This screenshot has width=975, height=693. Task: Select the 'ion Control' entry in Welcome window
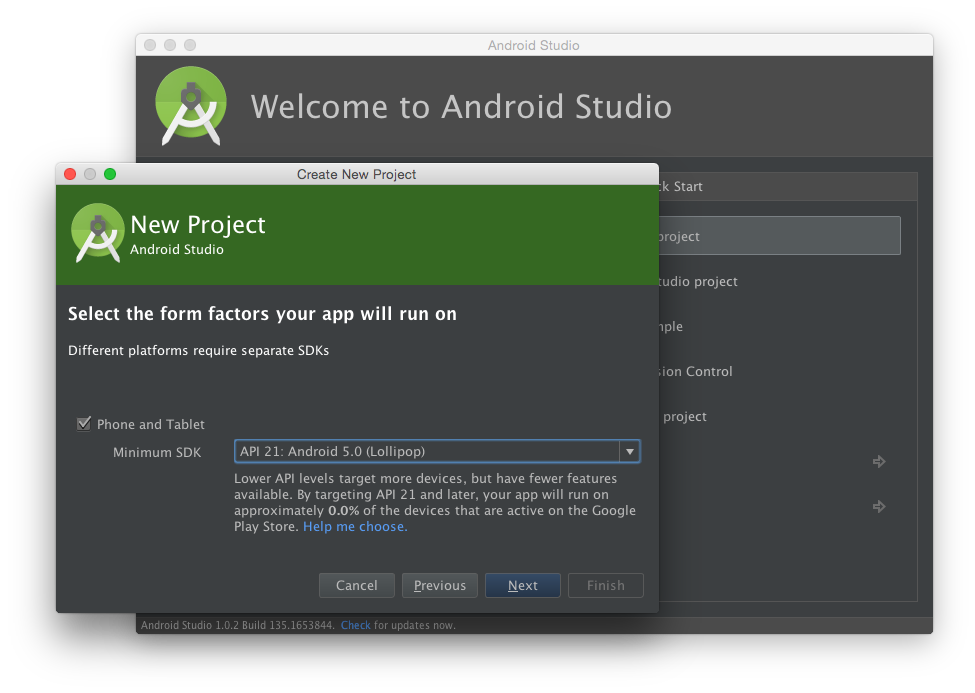[696, 371]
